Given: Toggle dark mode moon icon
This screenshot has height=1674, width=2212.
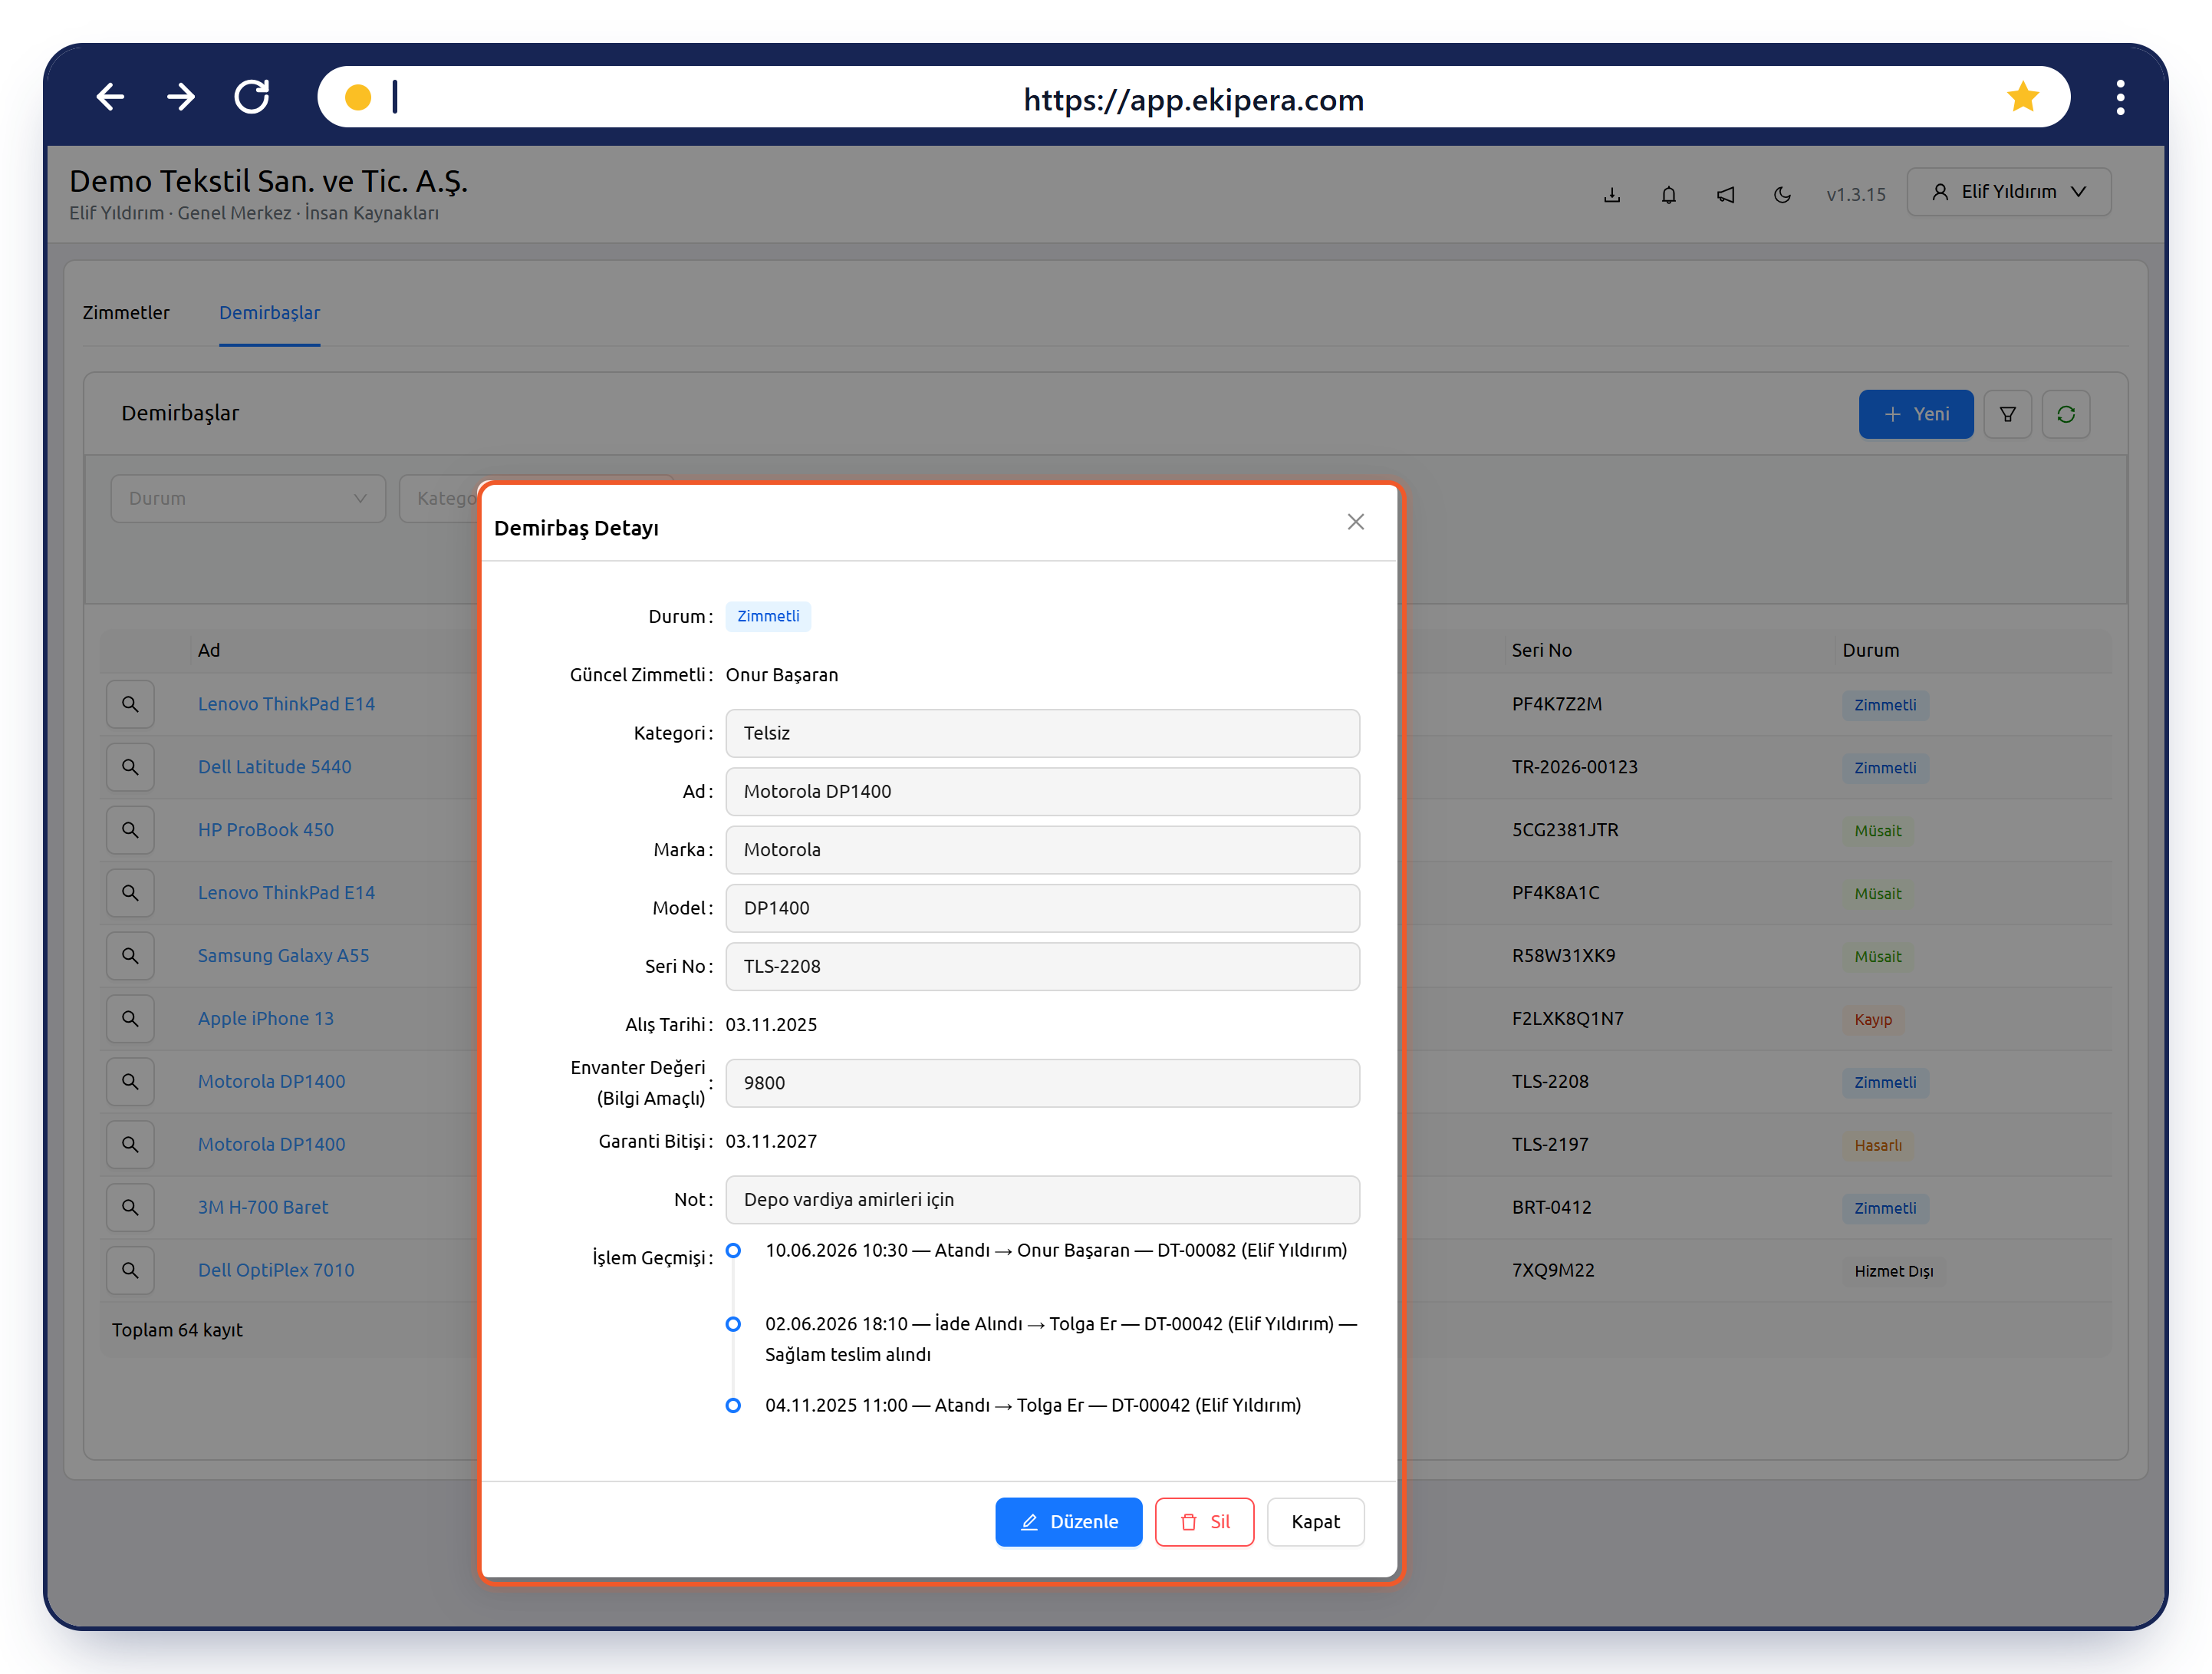Looking at the screenshot, I should (1782, 194).
